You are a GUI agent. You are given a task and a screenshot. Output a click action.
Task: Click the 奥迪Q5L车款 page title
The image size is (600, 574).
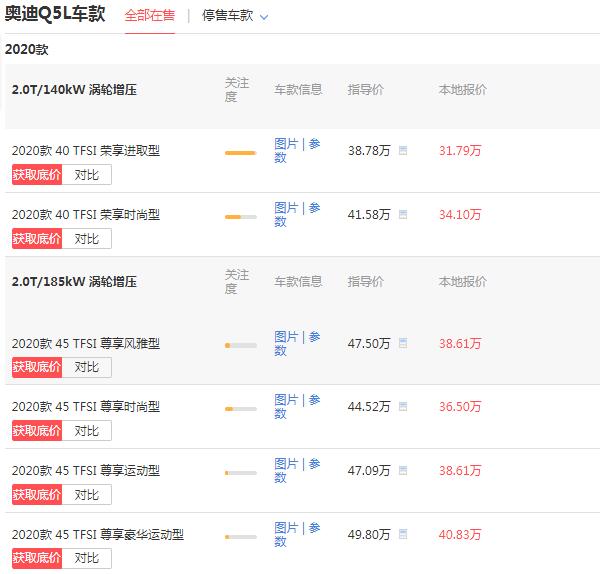[55, 14]
